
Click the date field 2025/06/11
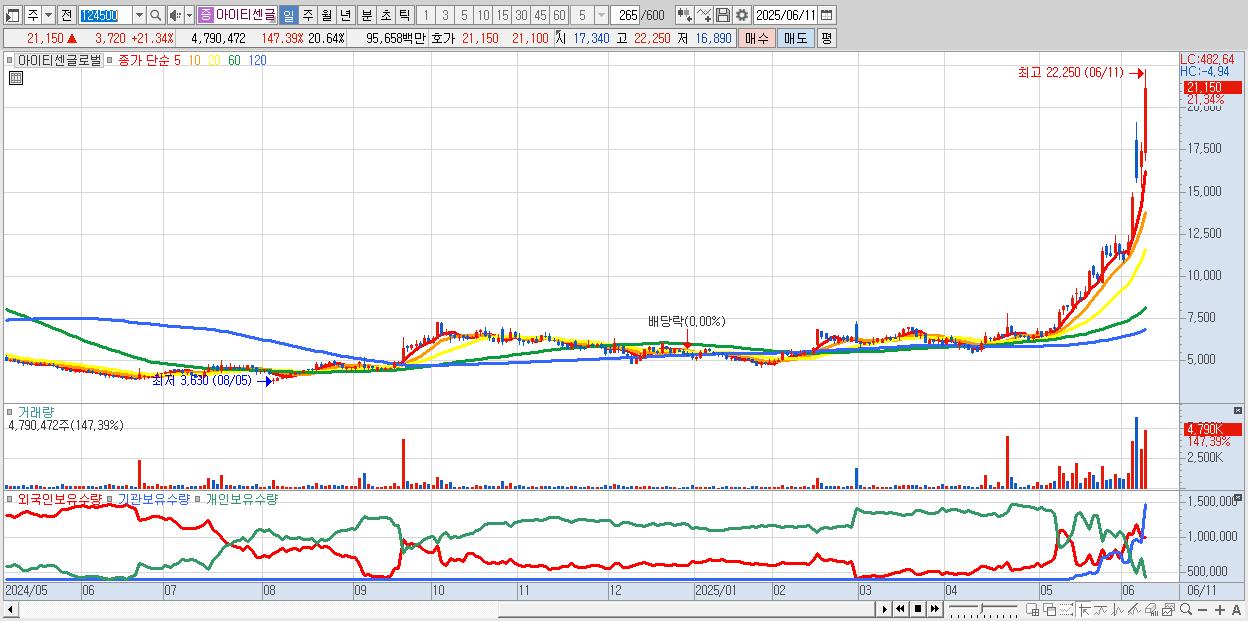coord(786,15)
